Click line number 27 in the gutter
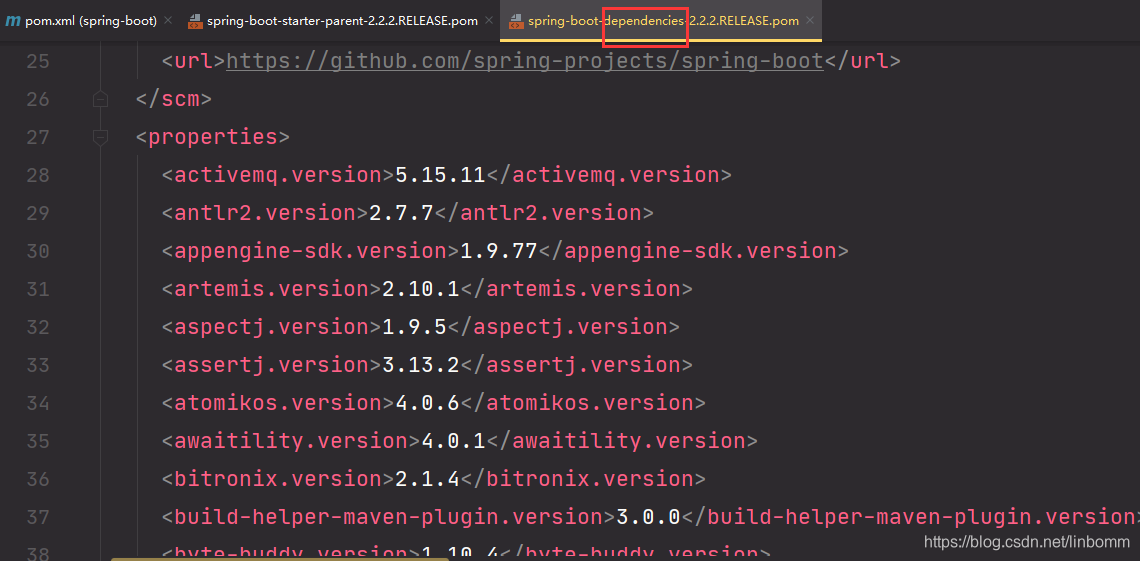Image resolution: width=1140 pixels, height=561 pixels. 38,137
